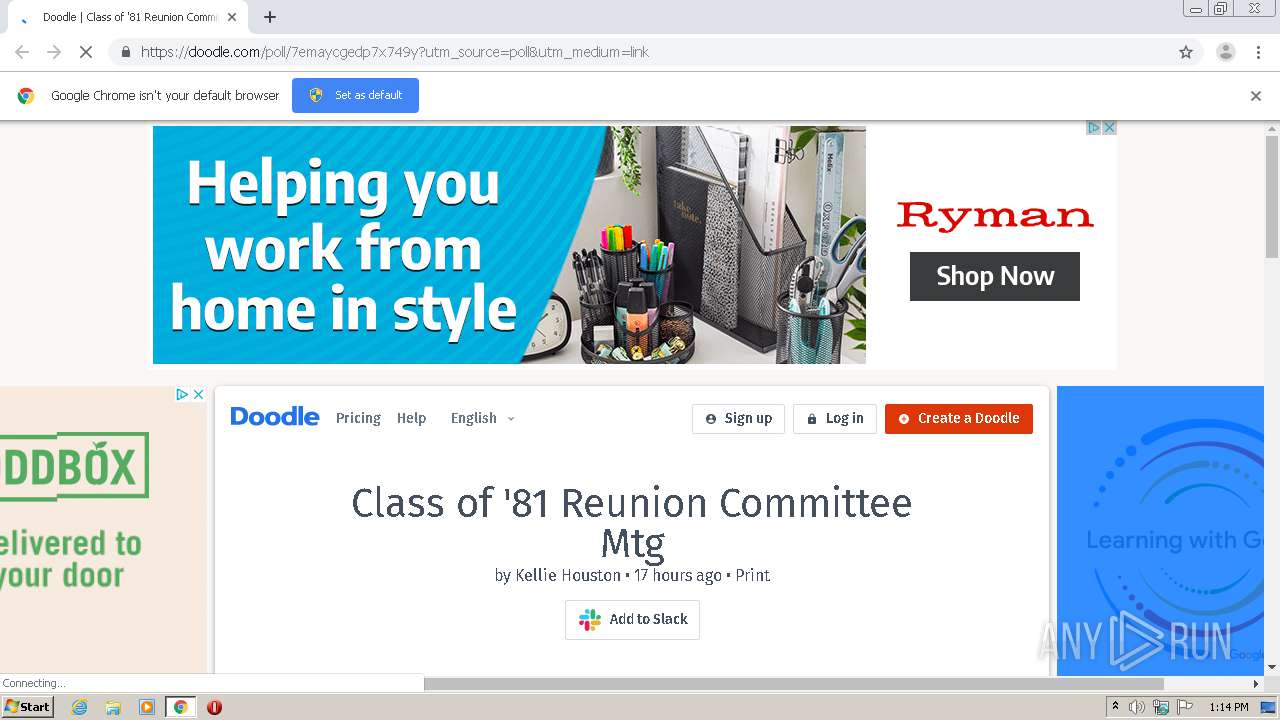Image resolution: width=1280 pixels, height=720 pixels.
Task: Click the red stop-sign taskbar icon
Action: click(214, 707)
